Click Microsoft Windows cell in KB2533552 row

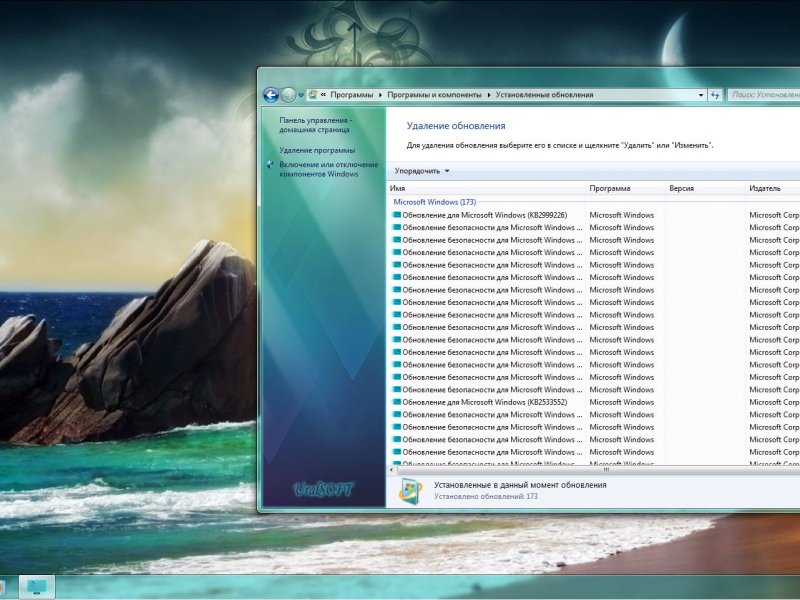[621, 402]
